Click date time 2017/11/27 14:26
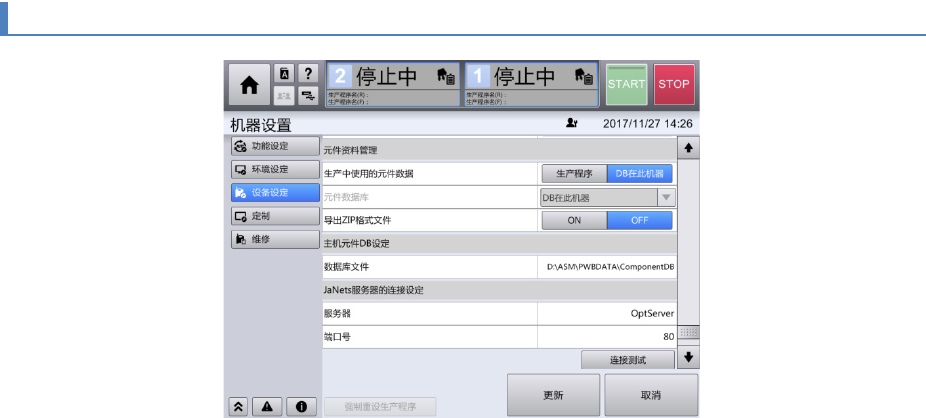The height and width of the screenshot is (418, 926). pos(647,124)
